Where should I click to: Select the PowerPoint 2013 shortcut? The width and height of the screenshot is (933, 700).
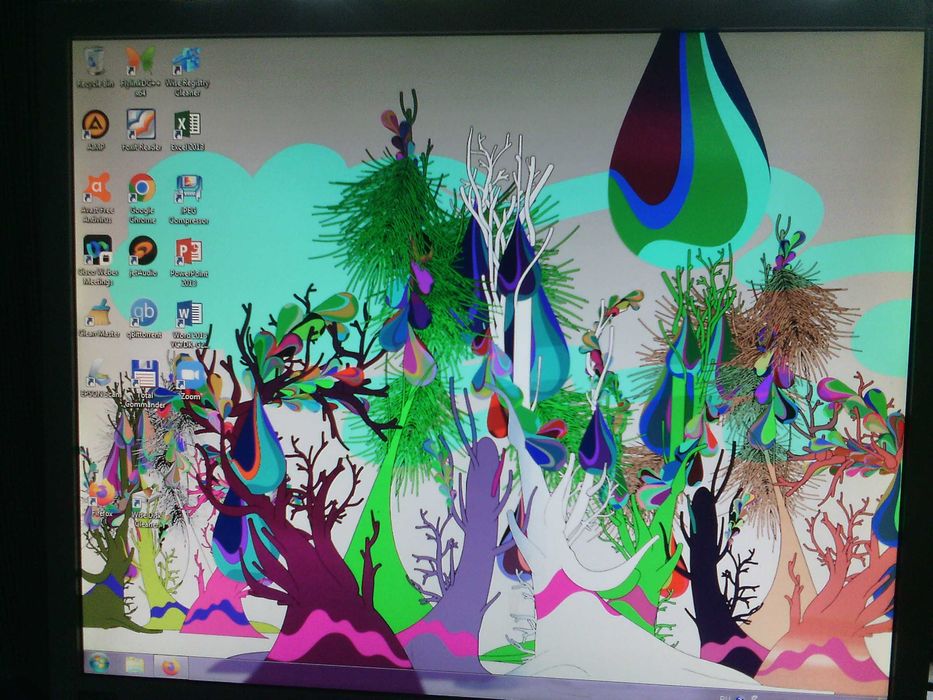coord(189,261)
